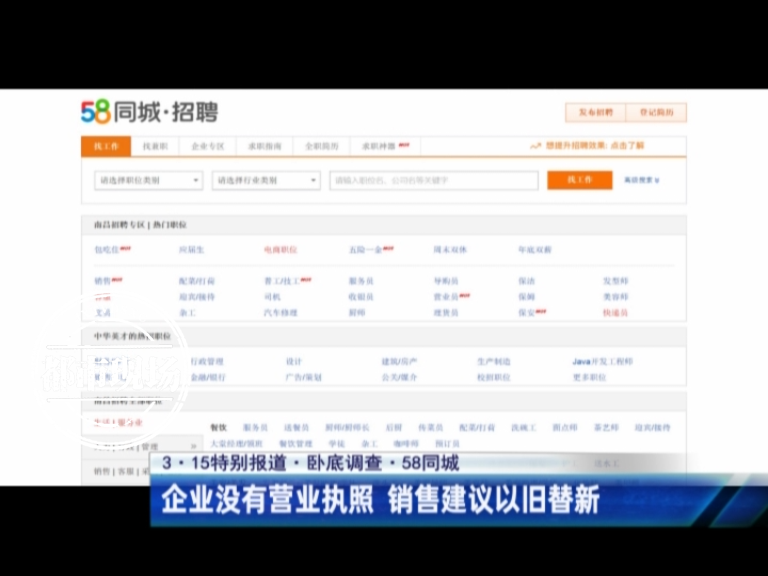This screenshot has width=768, height=576.
Task: Click 服务员 in the 餐饮 row
Action: point(255,428)
